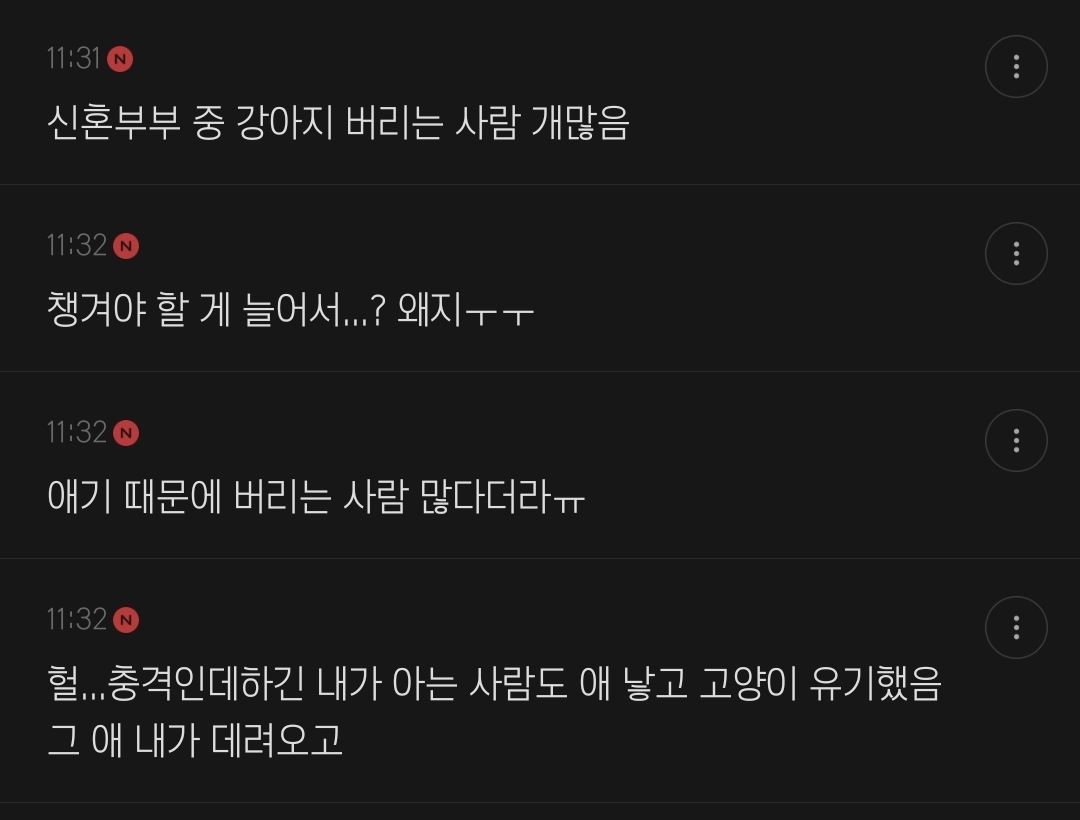Select comment line '헐...충격인데하긴 내가 아는 사람도'
The image size is (1080, 820).
(x=307, y=684)
